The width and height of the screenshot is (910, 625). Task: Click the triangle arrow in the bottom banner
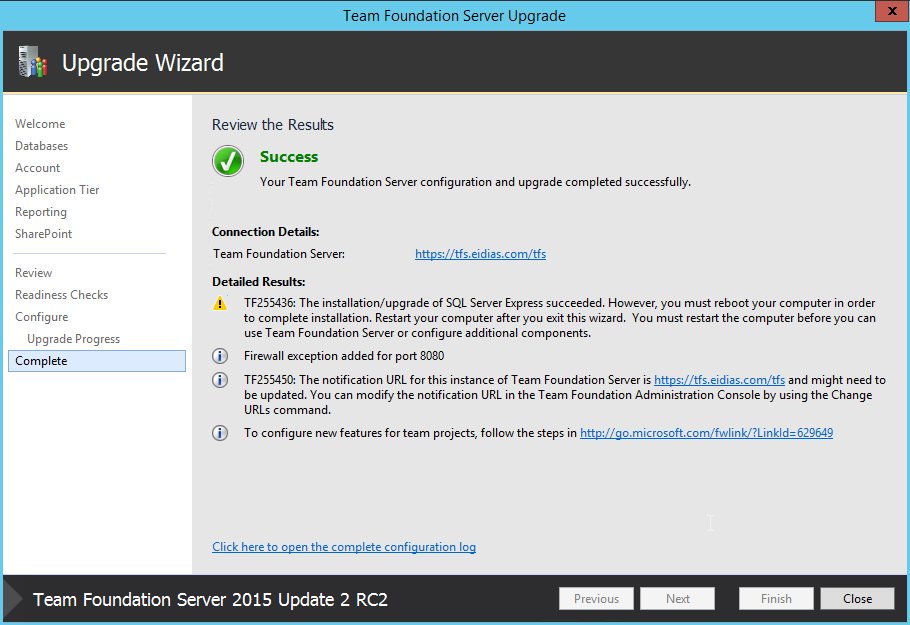[x=12, y=599]
